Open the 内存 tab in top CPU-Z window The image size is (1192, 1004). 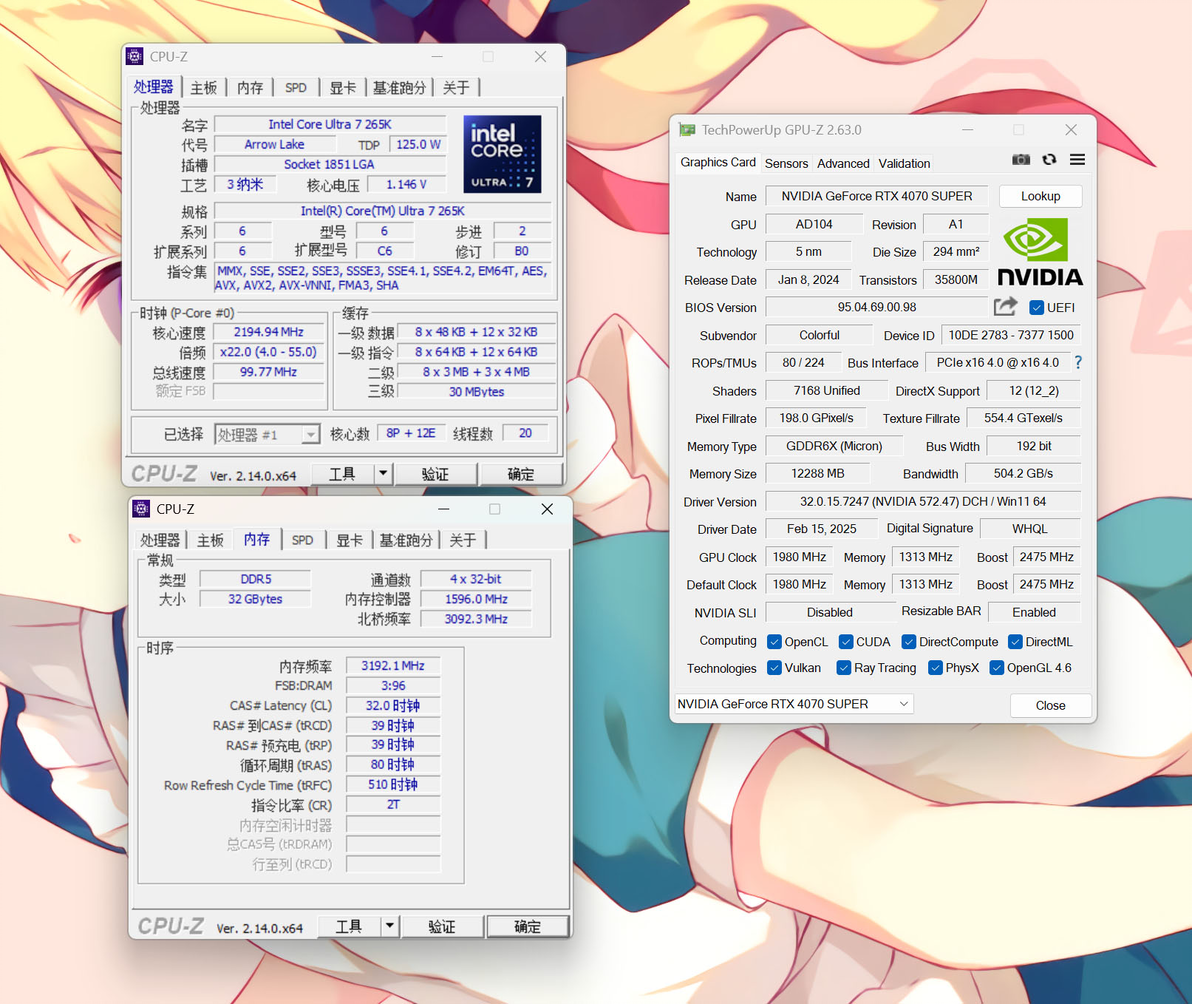coord(250,88)
